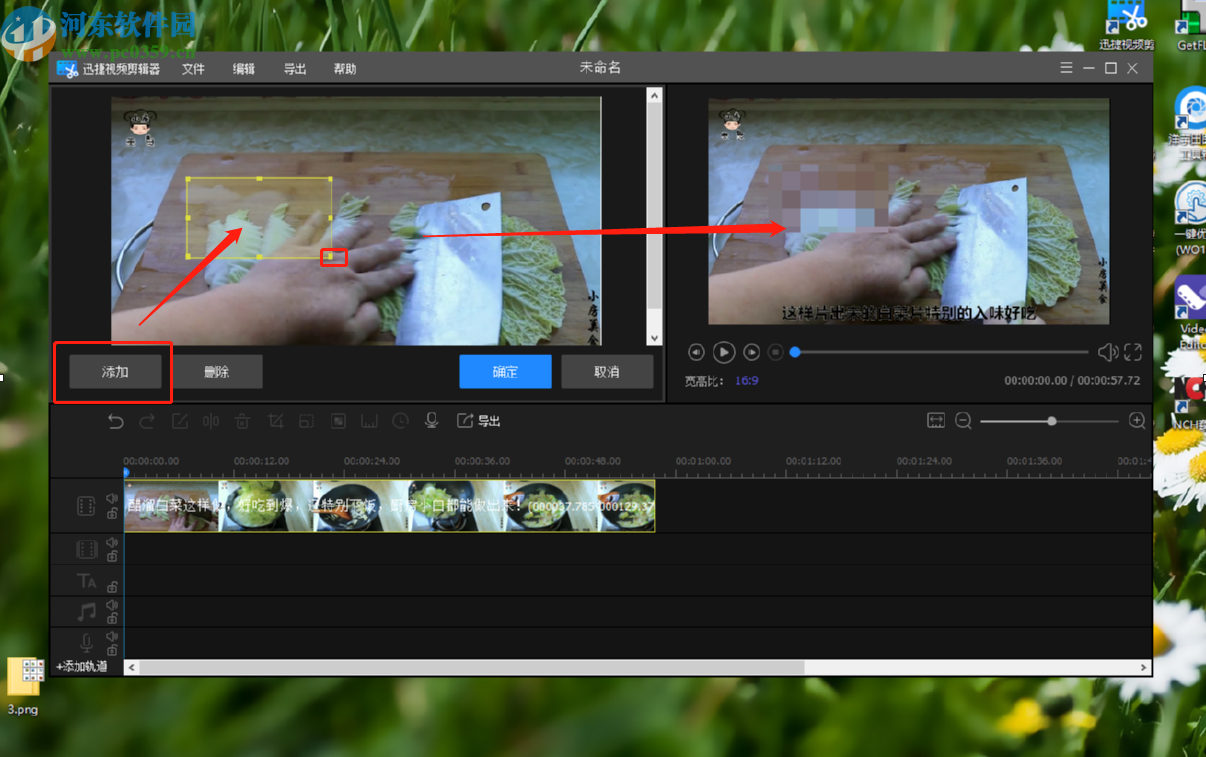Screen dimensions: 1206x757
Task: Click the mosaic tool icon in the toolbar
Action: pyautogui.click(x=338, y=421)
